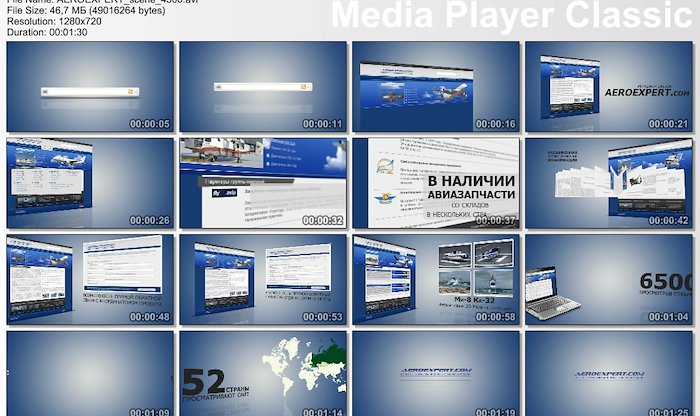Screen dimensions: 700x416
Task: Open the 'В НАЛИЧИИ АВИАЗАПЧАСТИ' frame at 00:00:37
Action: [x=436, y=183]
